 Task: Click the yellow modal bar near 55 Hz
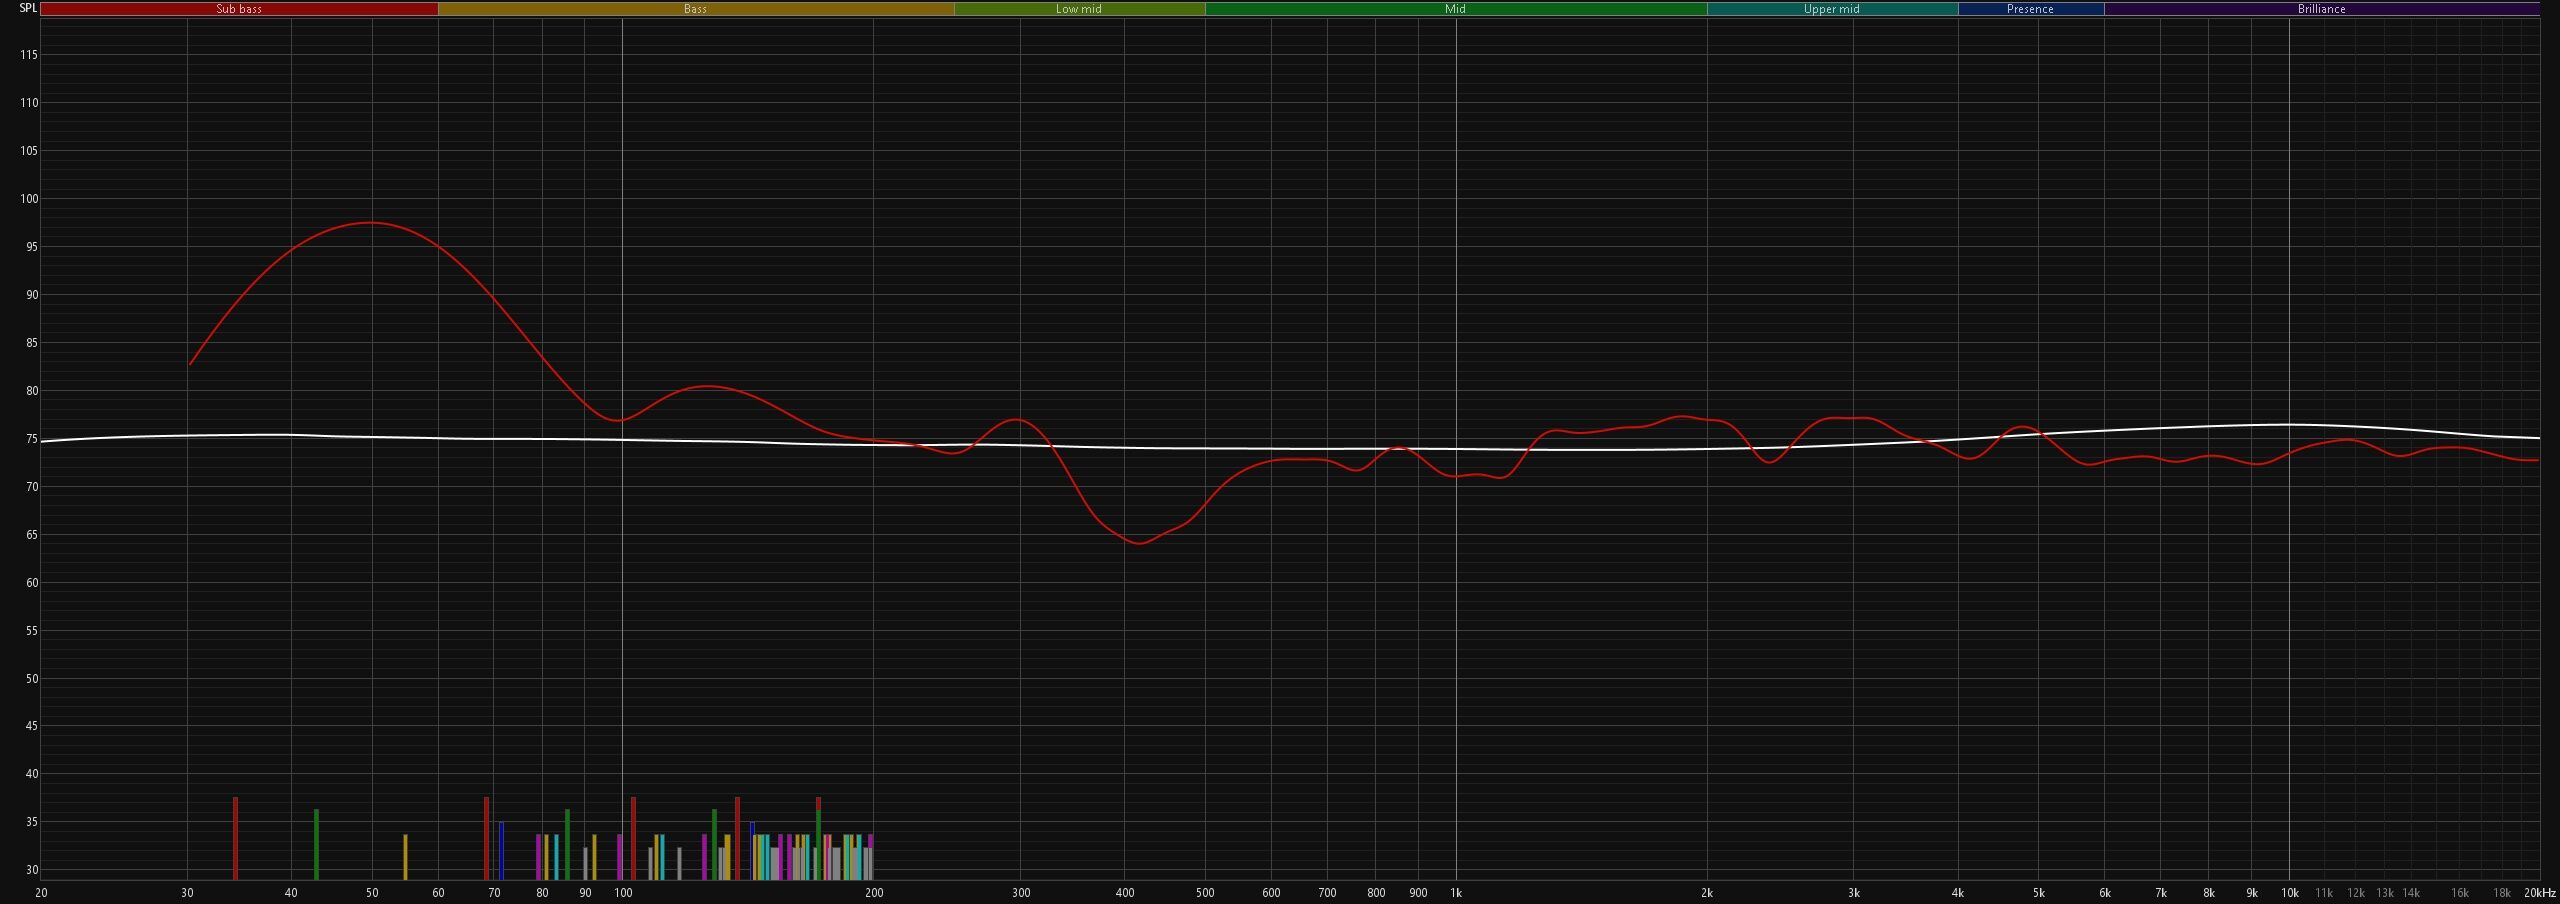click(405, 857)
